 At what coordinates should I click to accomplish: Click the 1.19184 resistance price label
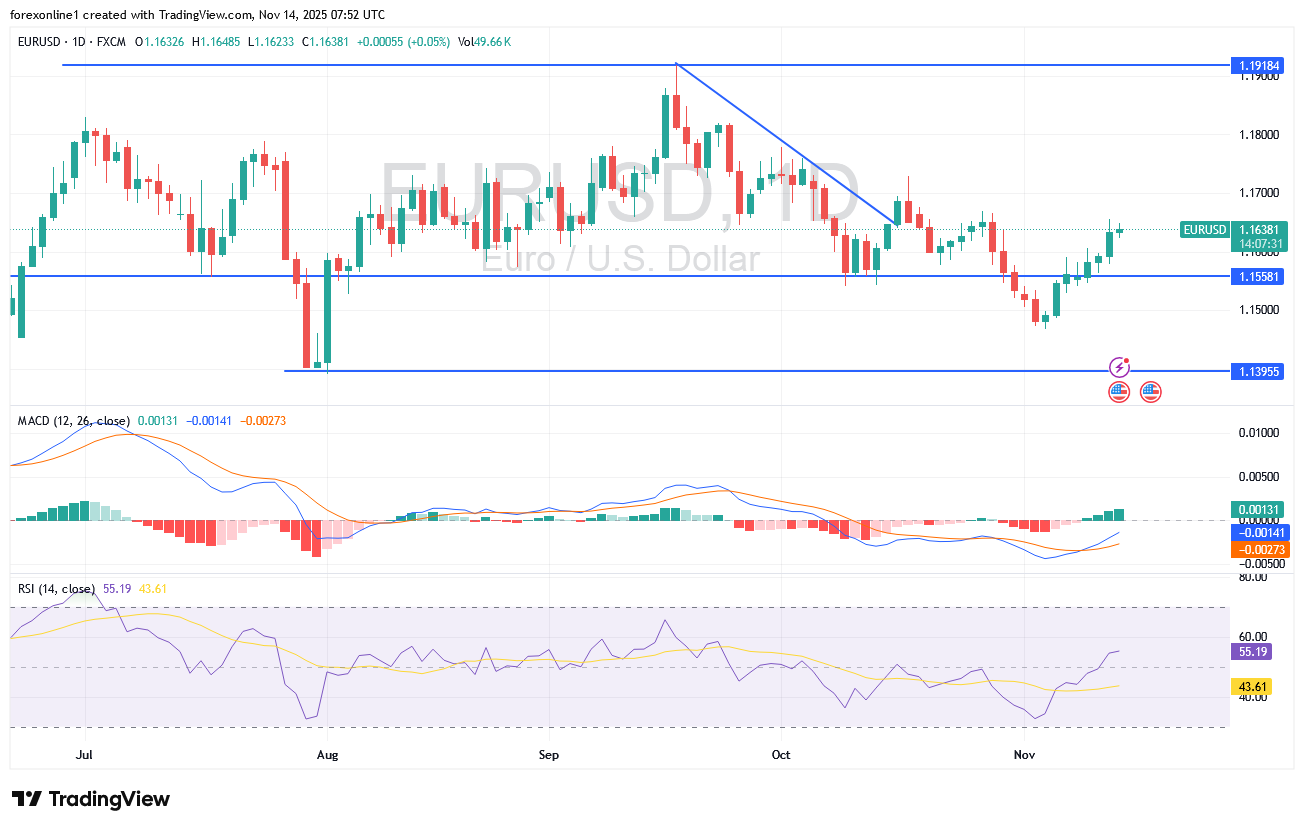tap(1258, 65)
